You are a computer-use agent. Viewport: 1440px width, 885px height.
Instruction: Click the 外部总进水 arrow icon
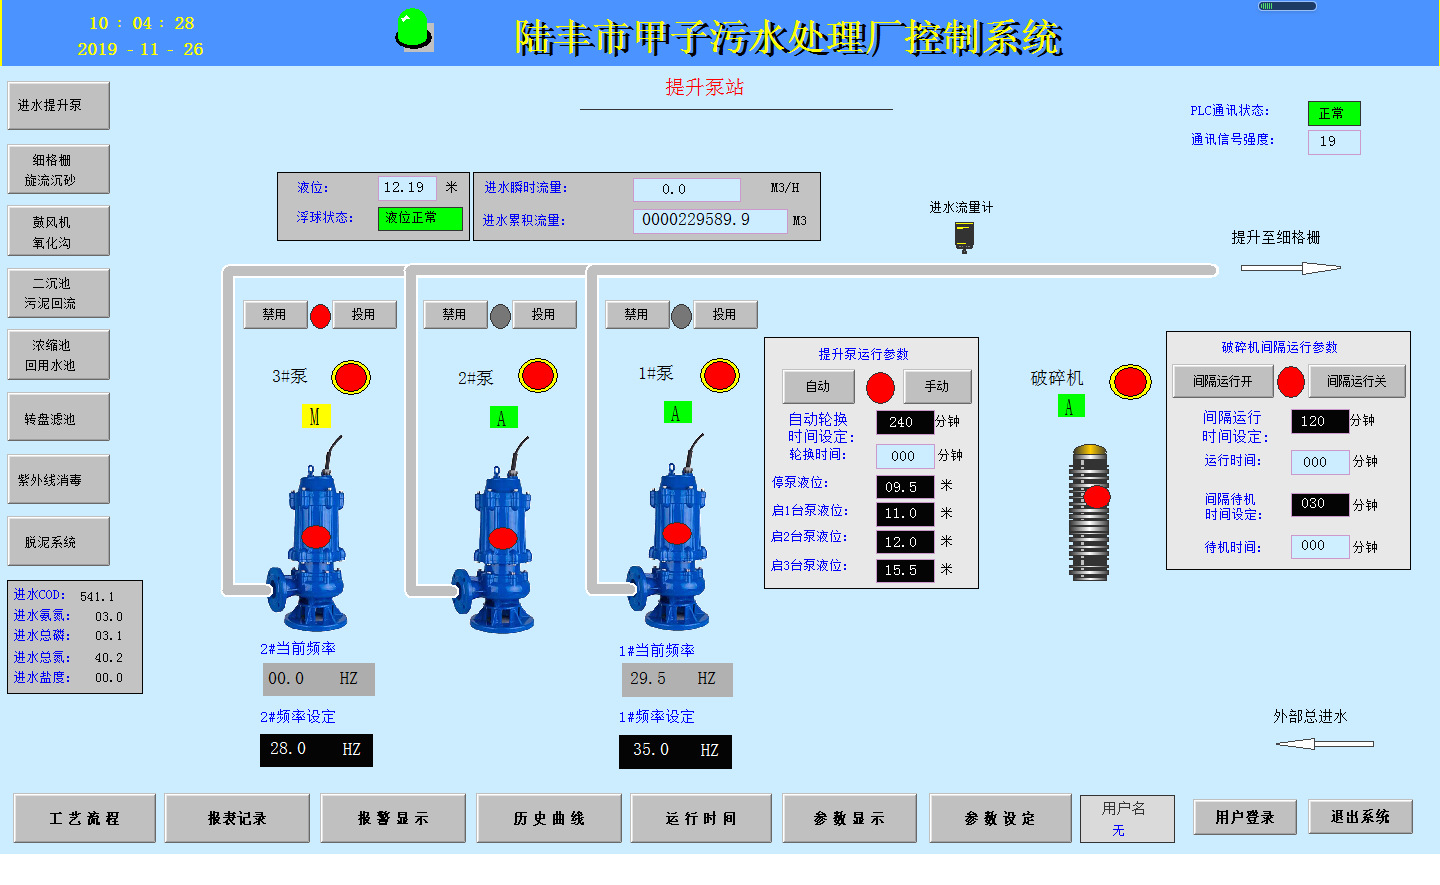(x=1325, y=743)
